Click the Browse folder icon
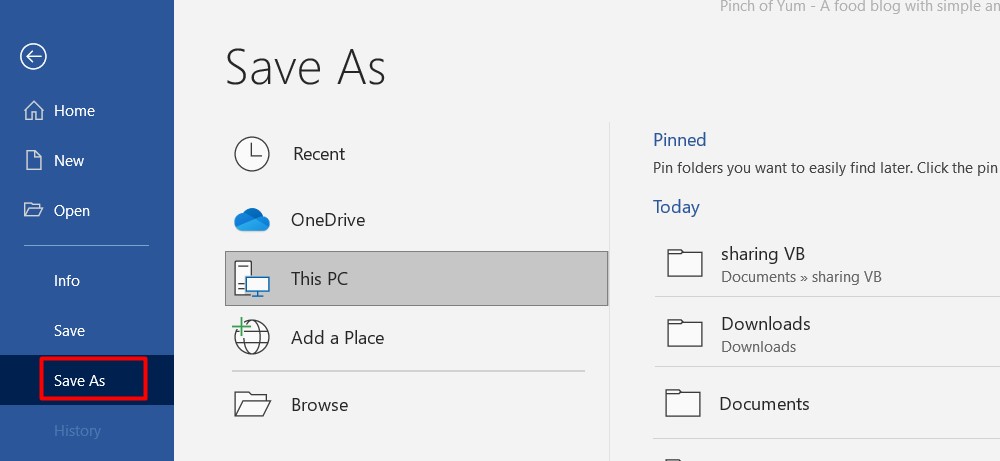This screenshot has width=1000, height=461. (x=252, y=404)
